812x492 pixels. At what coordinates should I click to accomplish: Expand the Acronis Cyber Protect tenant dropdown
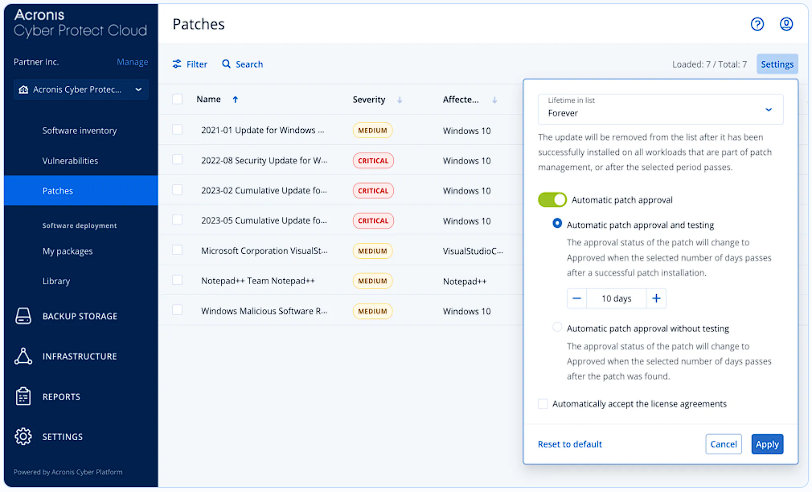[x=138, y=90]
